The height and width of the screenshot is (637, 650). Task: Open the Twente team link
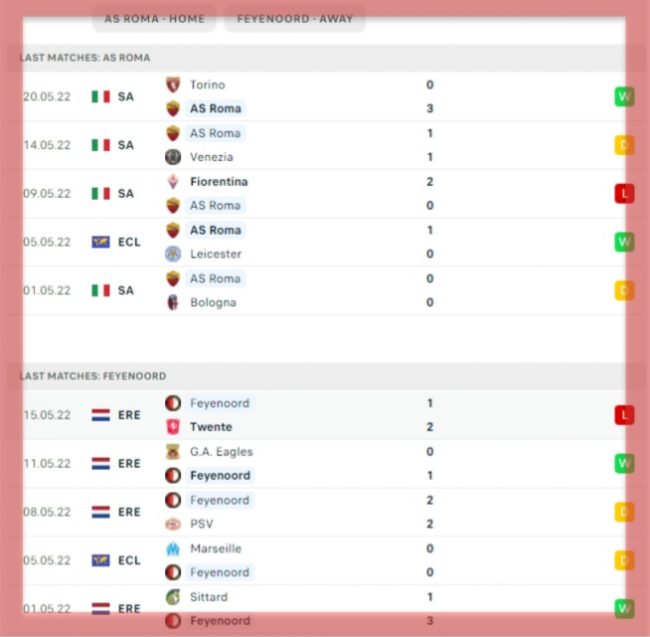click(210, 427)
